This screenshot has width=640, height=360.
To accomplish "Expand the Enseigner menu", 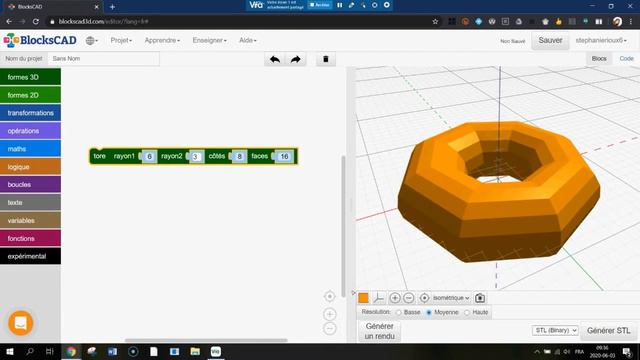I will (x=209, y=40).
